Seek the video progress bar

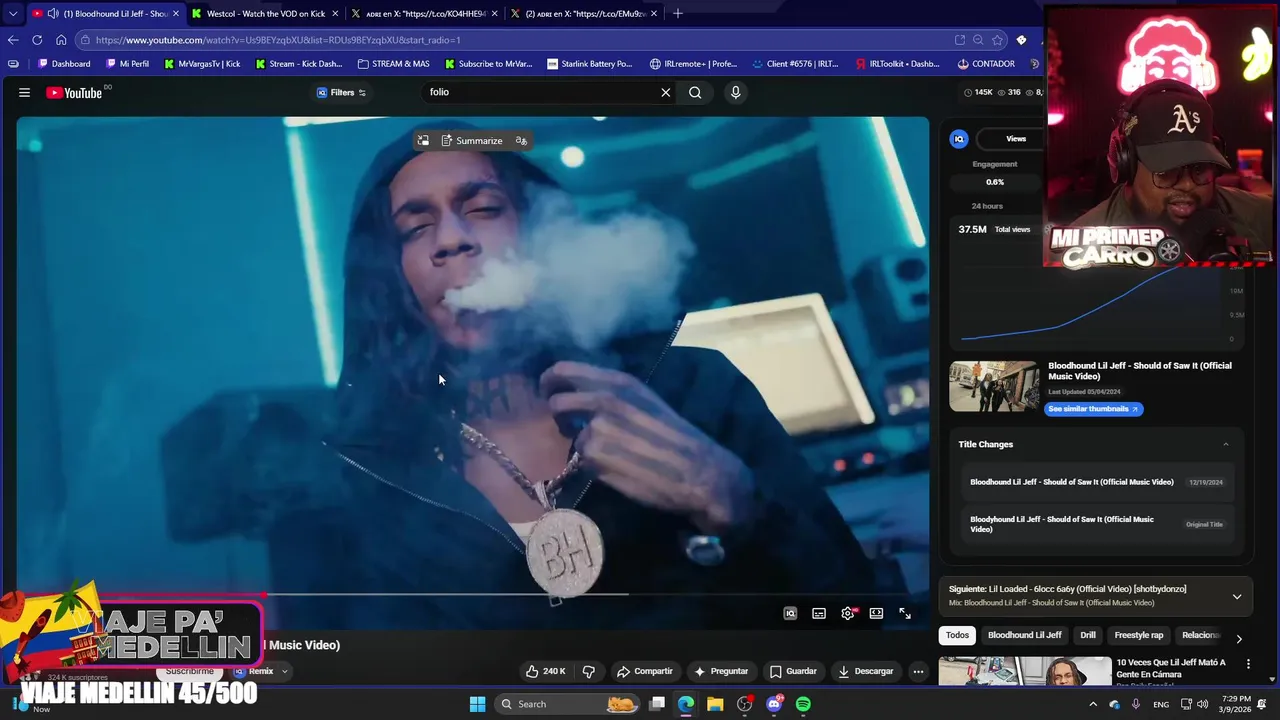point(472,594)
